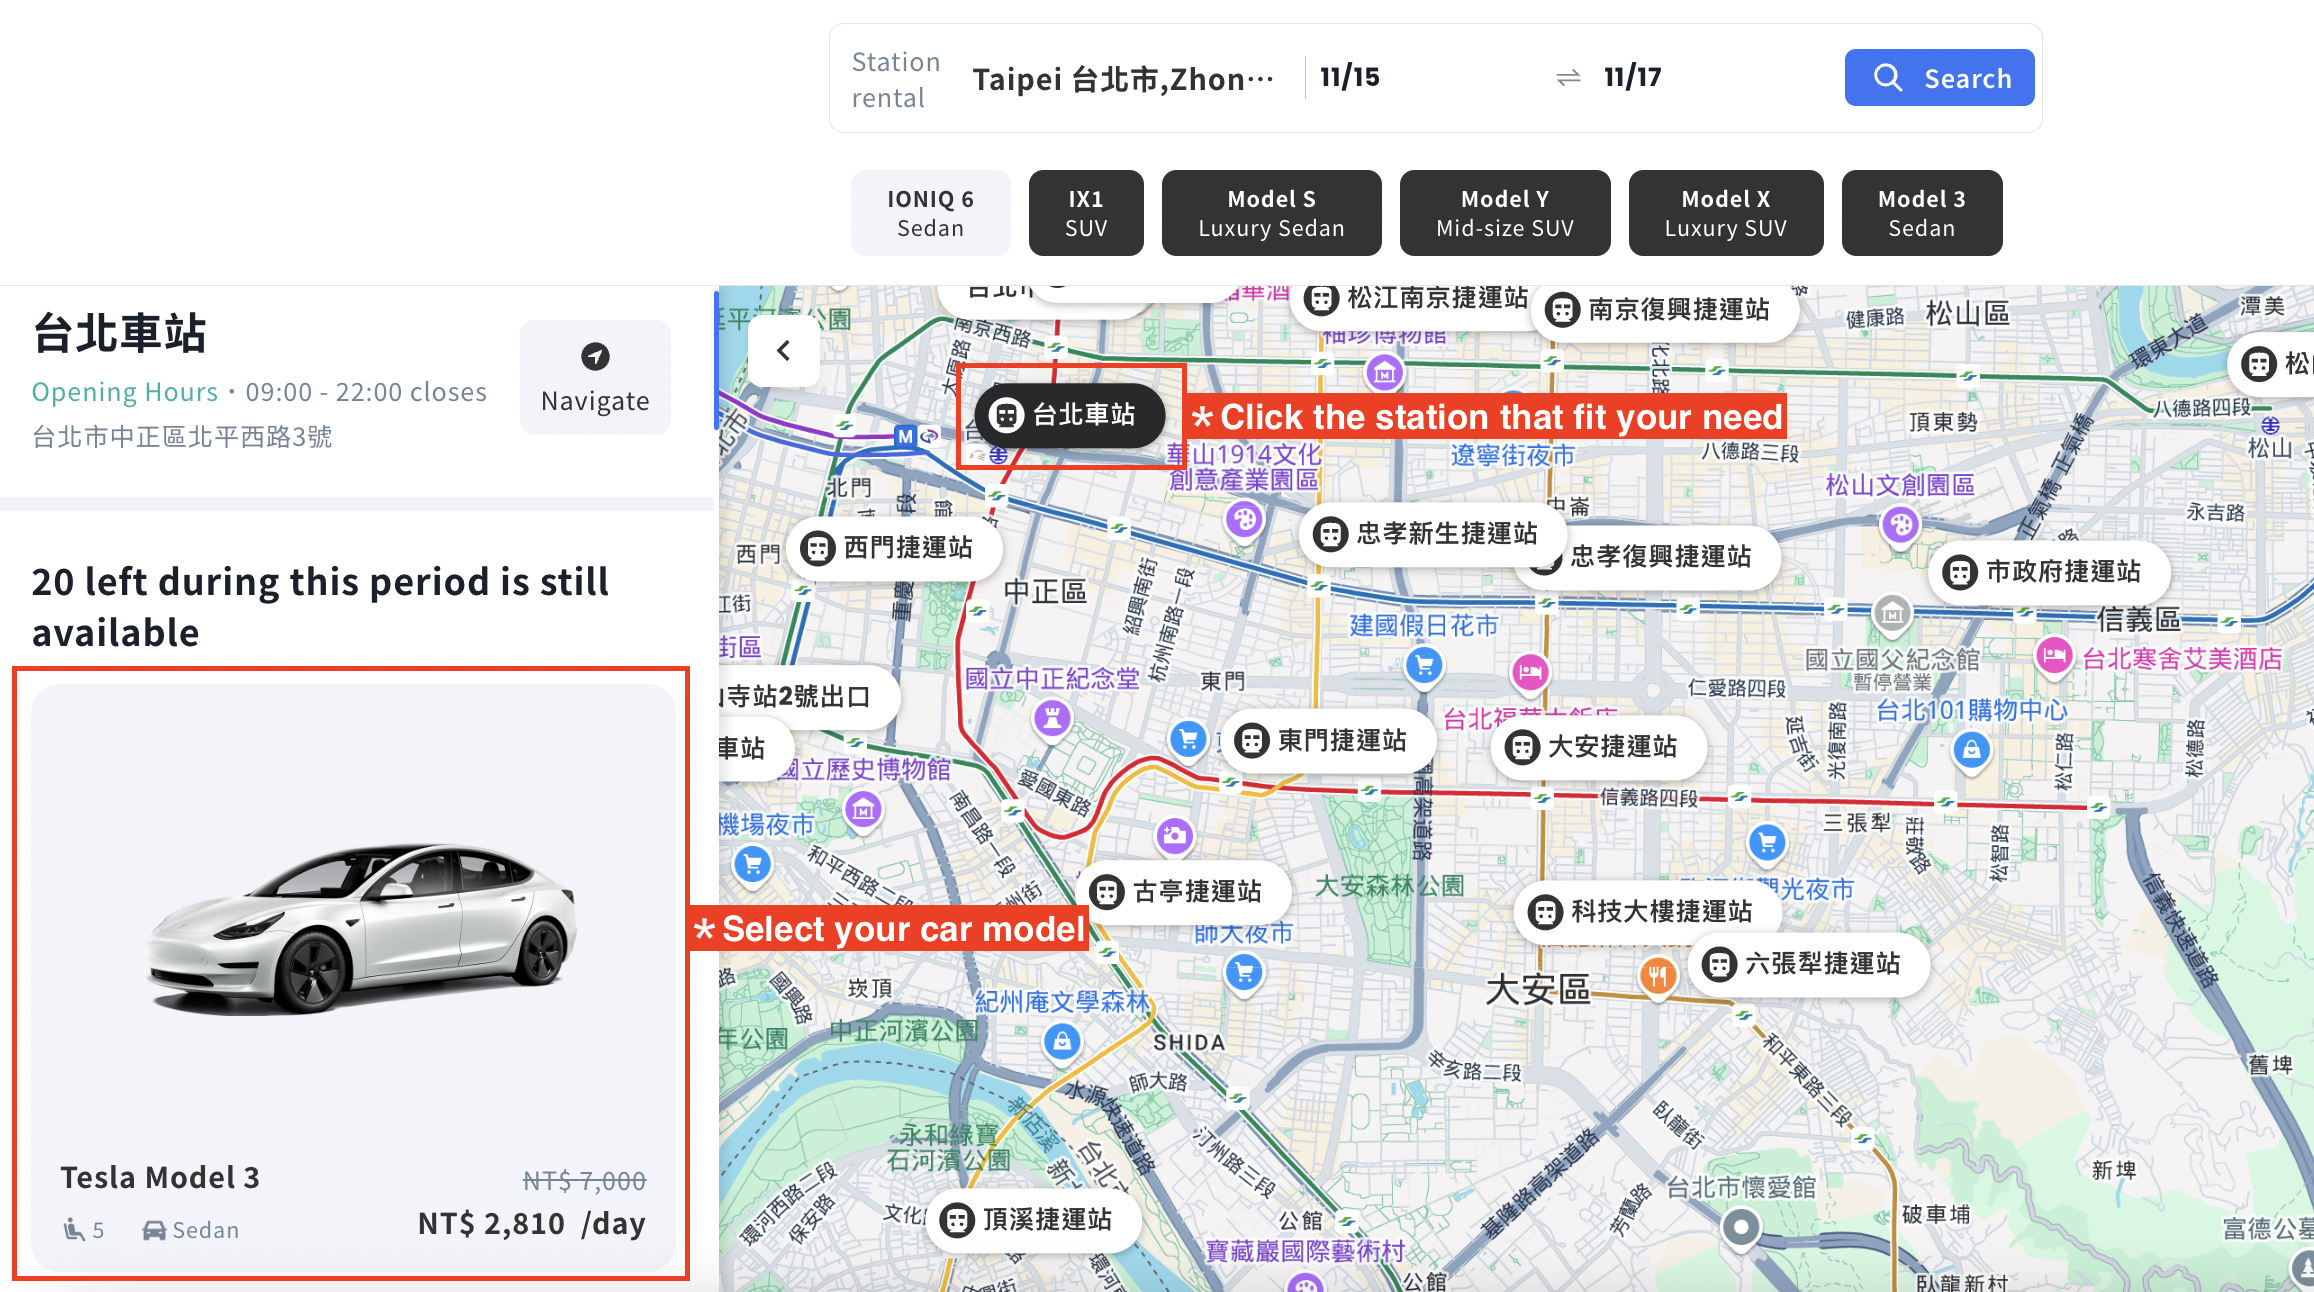The height and width of the screenshot is (1292, 2314).
Task: Click the date swap arrows icon
Action: point(1568,78)
